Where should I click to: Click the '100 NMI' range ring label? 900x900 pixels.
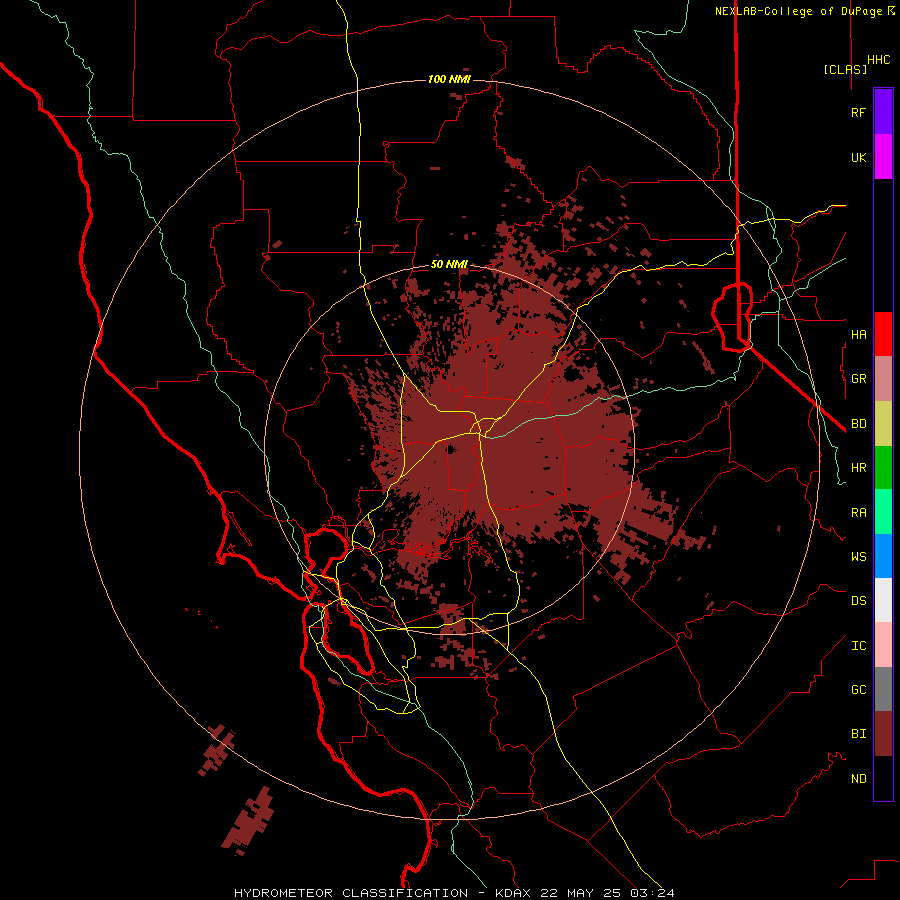pyautogui.click(x=449, y=79)
